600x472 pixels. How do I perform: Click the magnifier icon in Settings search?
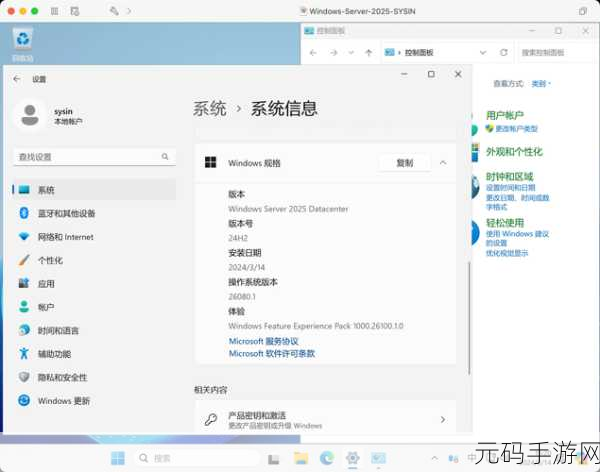165,157
